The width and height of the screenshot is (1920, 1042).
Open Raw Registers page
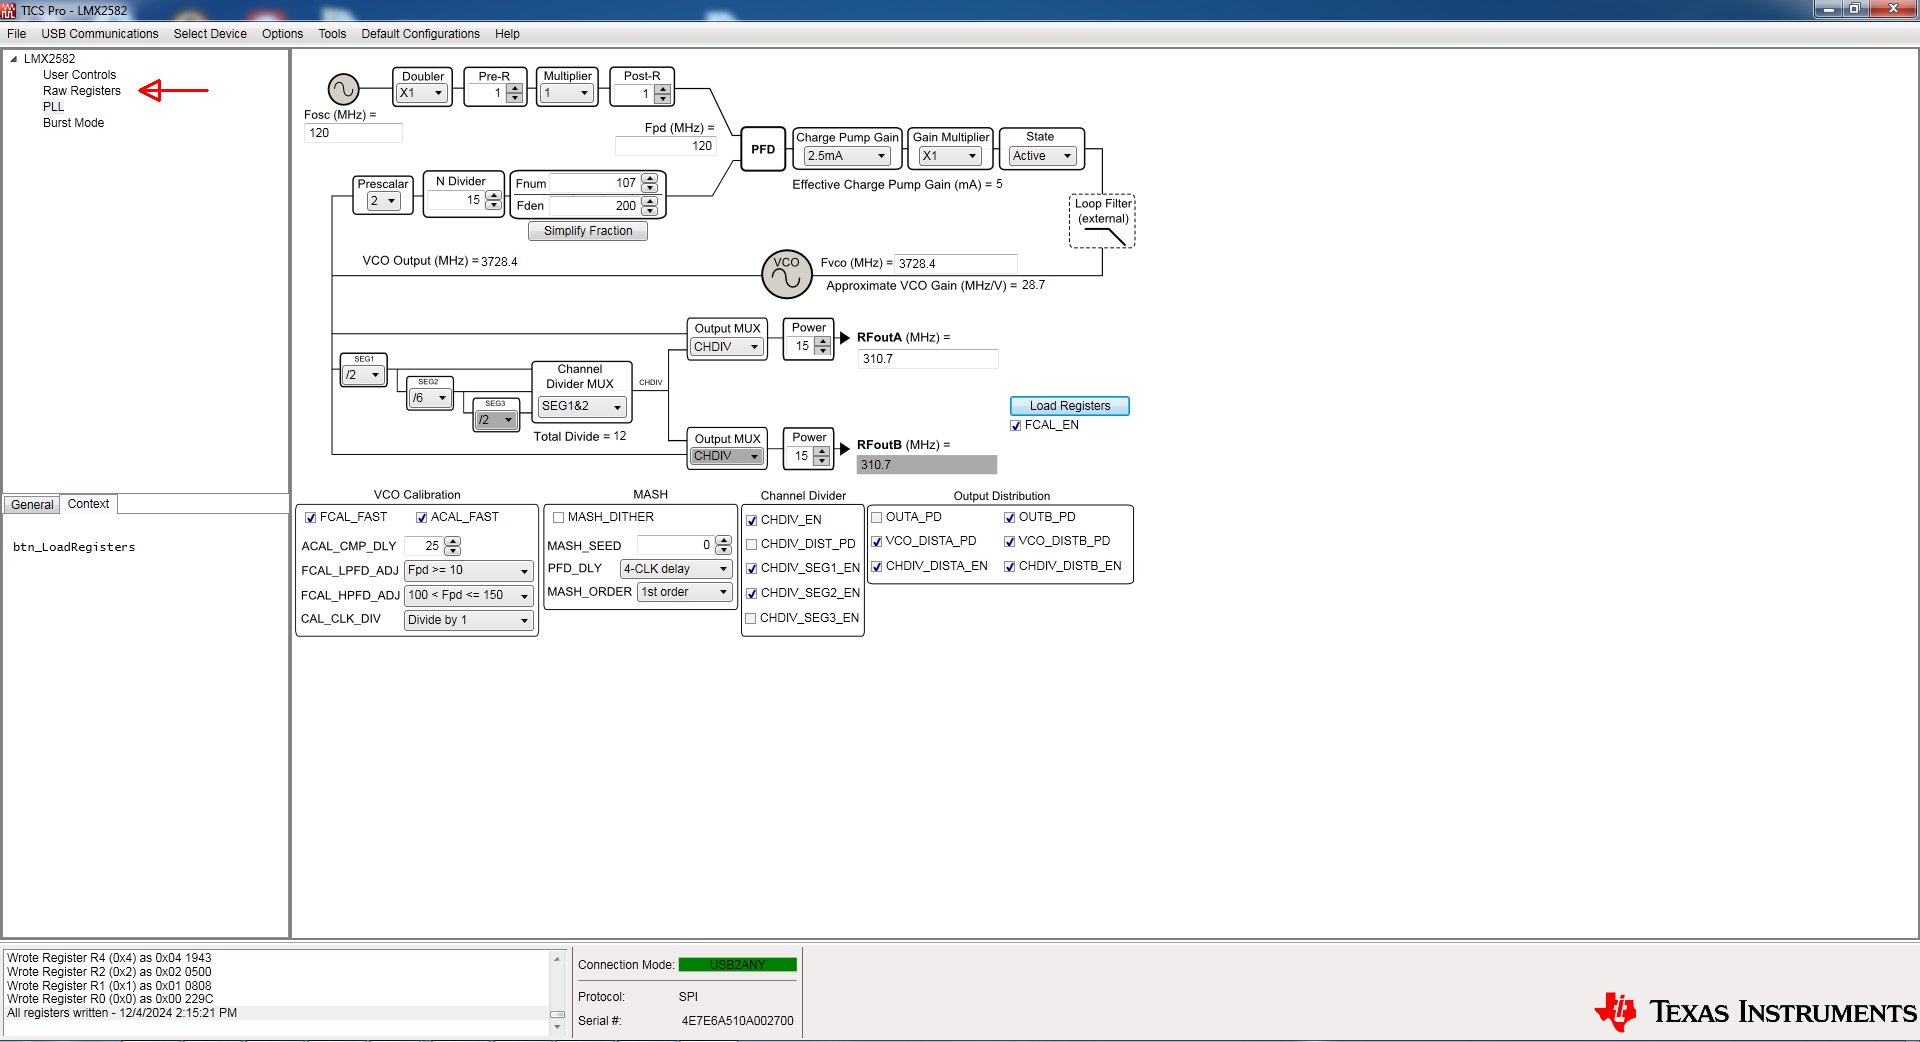tap(82, 91)
